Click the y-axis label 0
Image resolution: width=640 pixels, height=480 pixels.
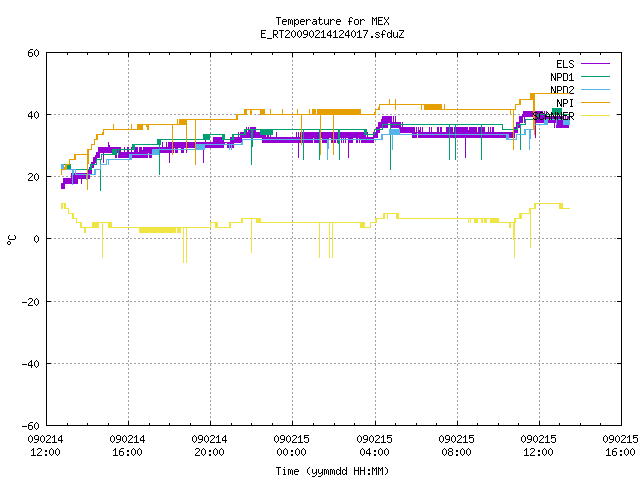[x=36, y=239]
